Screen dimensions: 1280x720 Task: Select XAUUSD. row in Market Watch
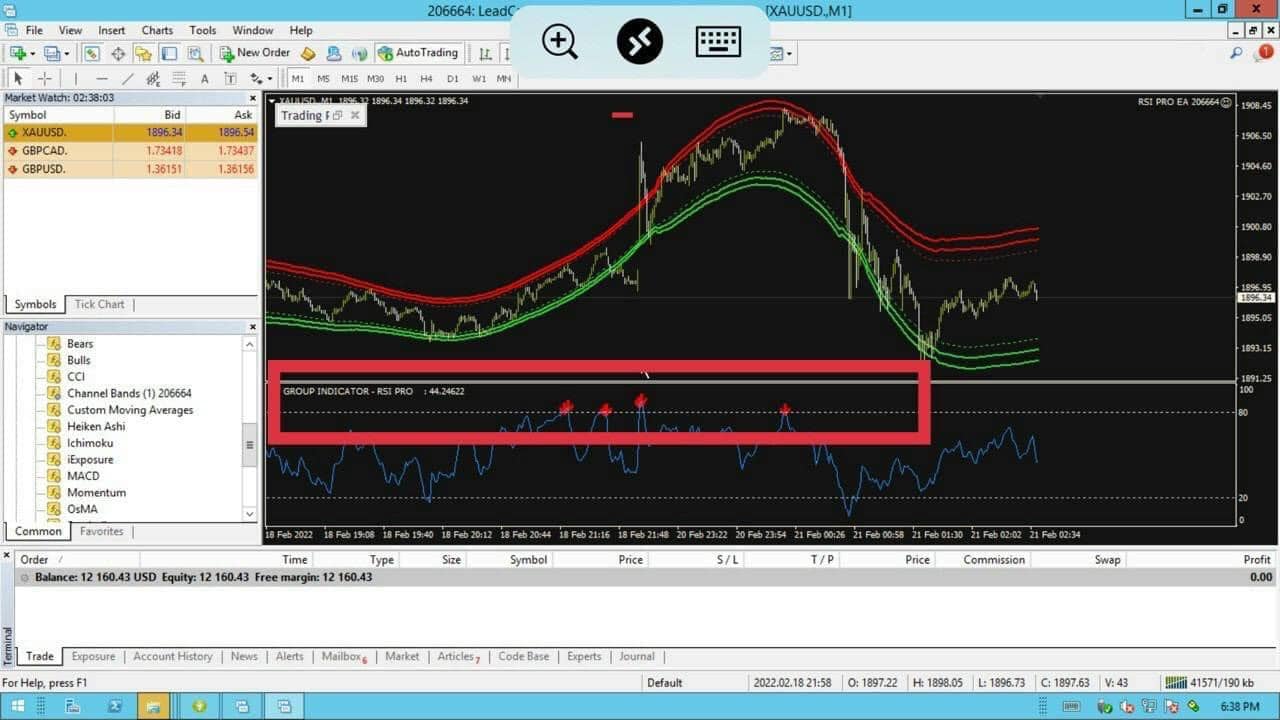pyautogui.click(x=130, y=132)
